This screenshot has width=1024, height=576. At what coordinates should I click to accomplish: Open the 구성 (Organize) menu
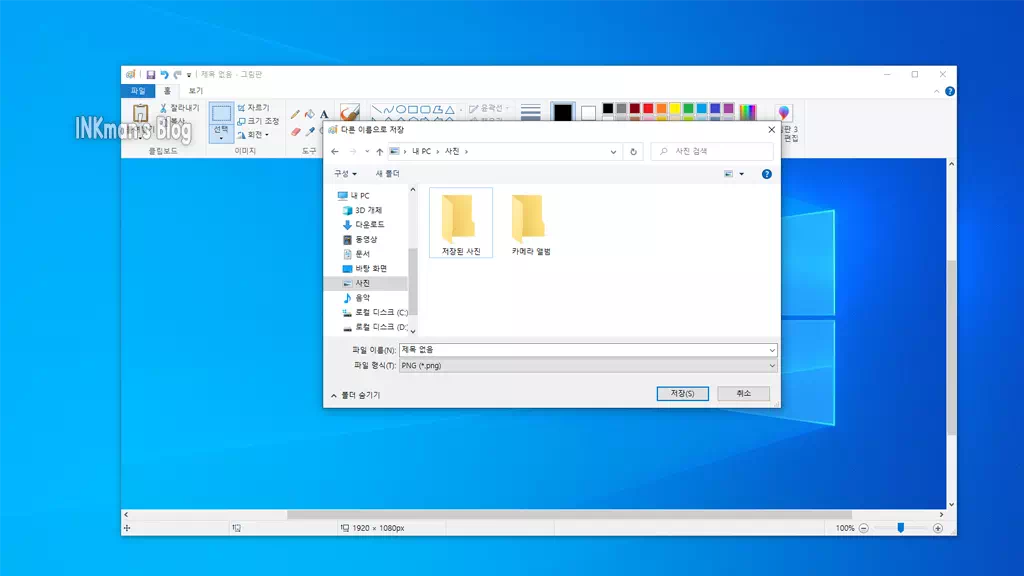[x=345, y=174]
